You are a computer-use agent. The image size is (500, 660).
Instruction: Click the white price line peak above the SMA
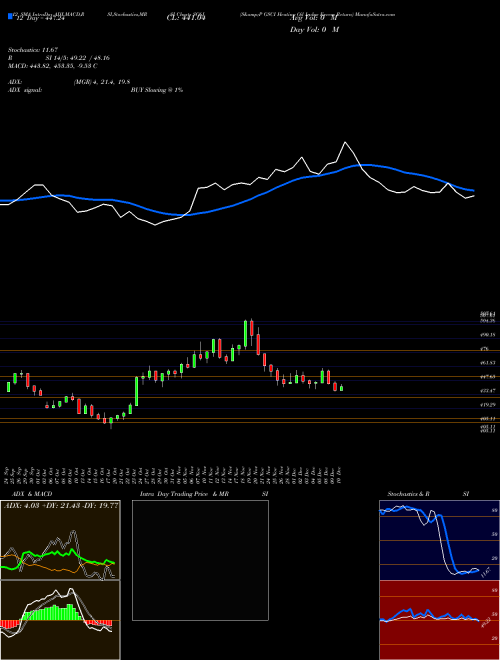click(x=346, y=143)
